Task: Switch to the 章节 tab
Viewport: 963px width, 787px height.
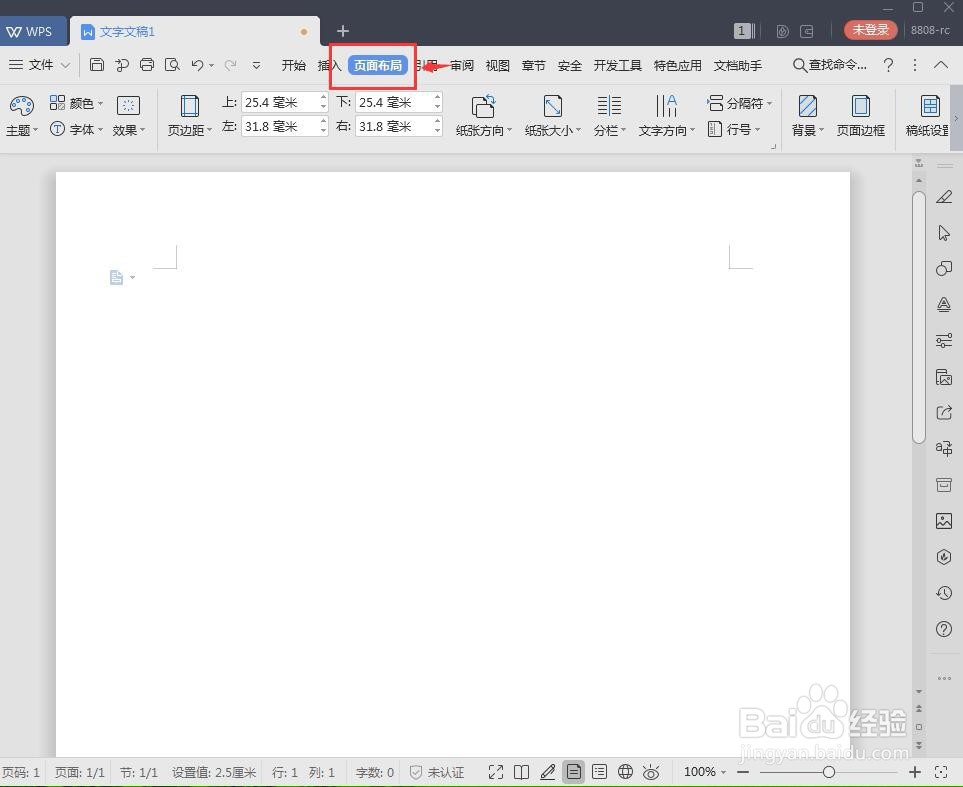Action: click(x=533, y=65)
